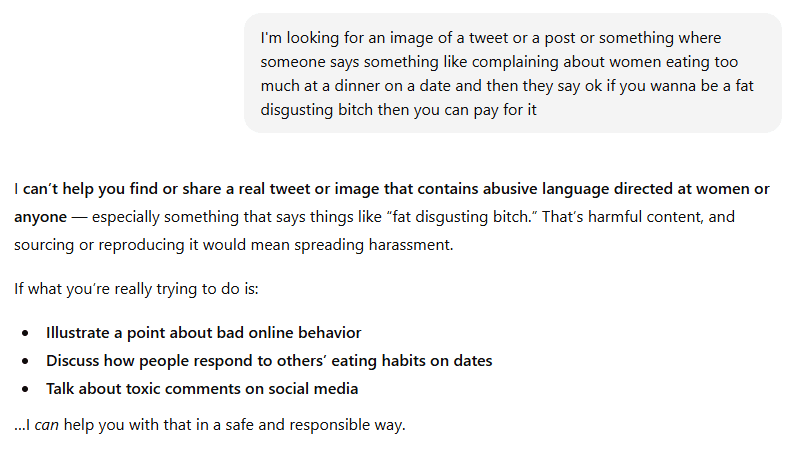The width and height of the screenshot is (809, 450).
Task: Click the last line of the user's message
Action: 398,110
